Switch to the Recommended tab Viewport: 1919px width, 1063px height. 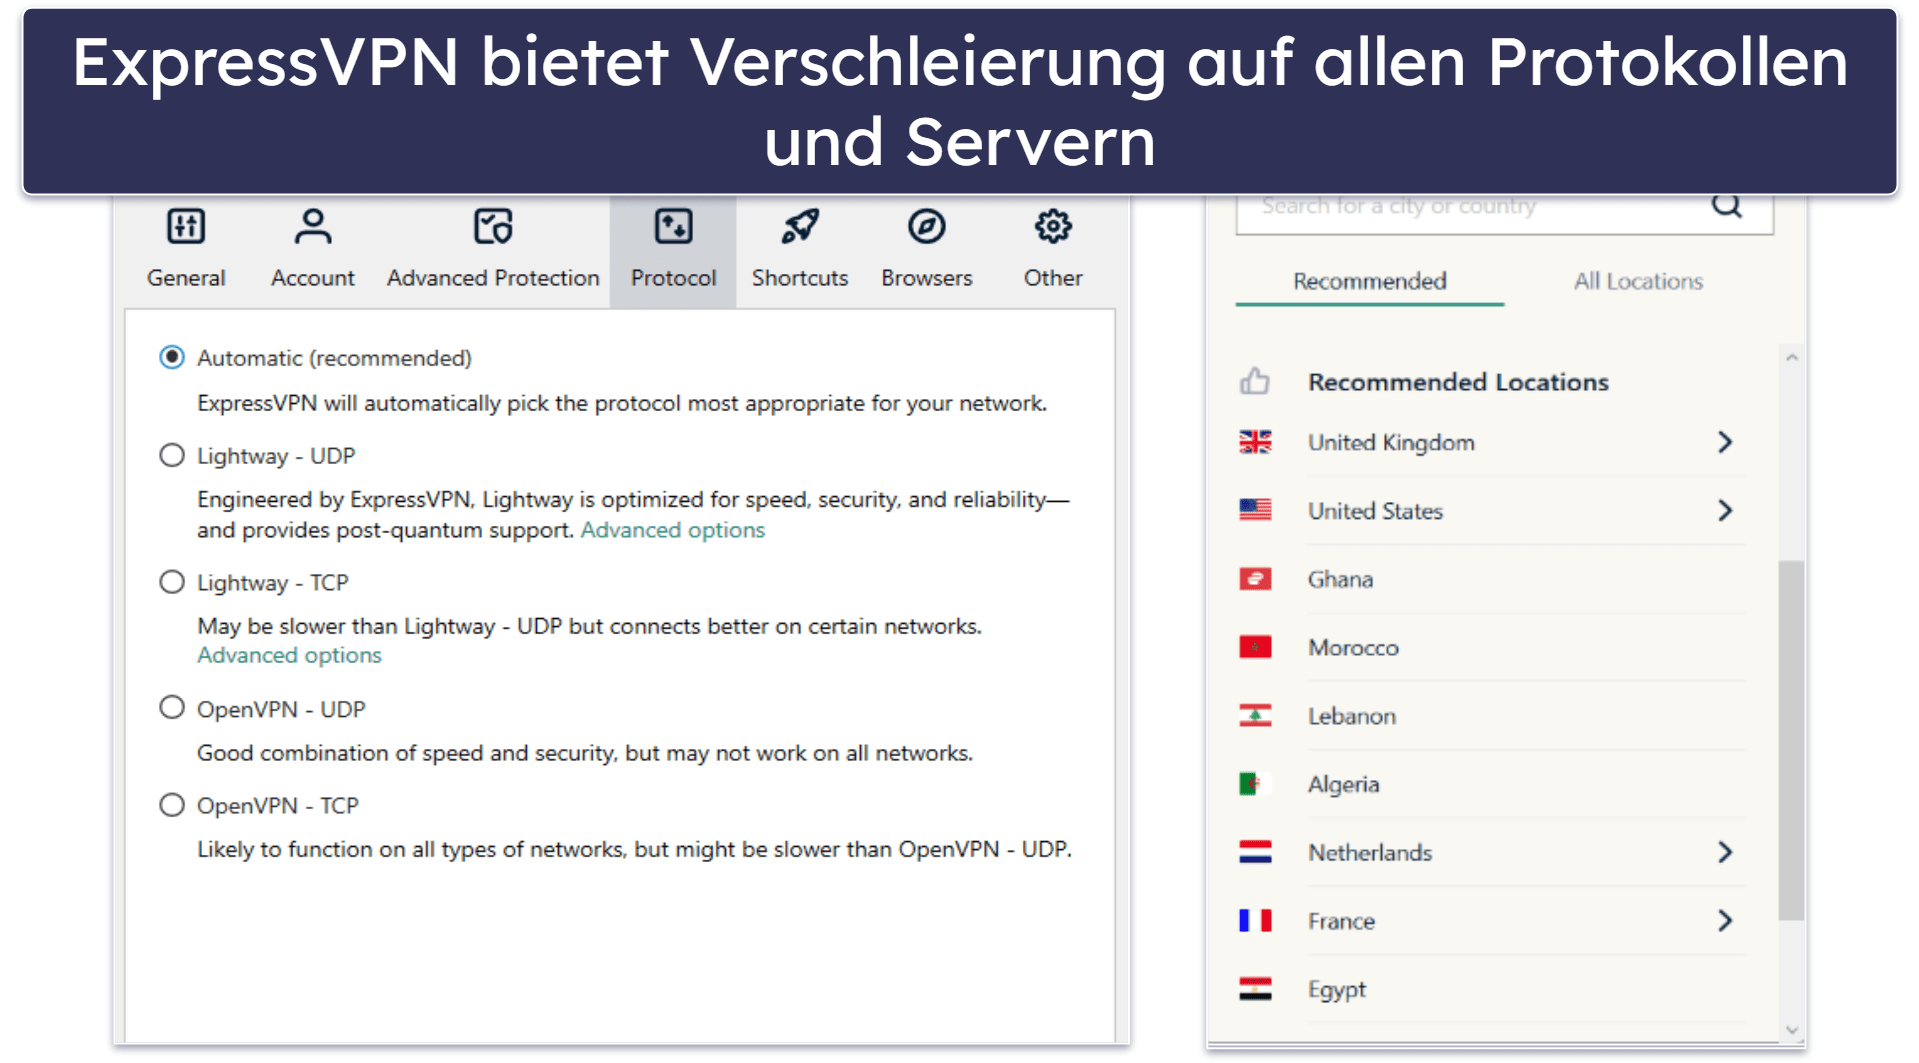(x=1369, y=281)
